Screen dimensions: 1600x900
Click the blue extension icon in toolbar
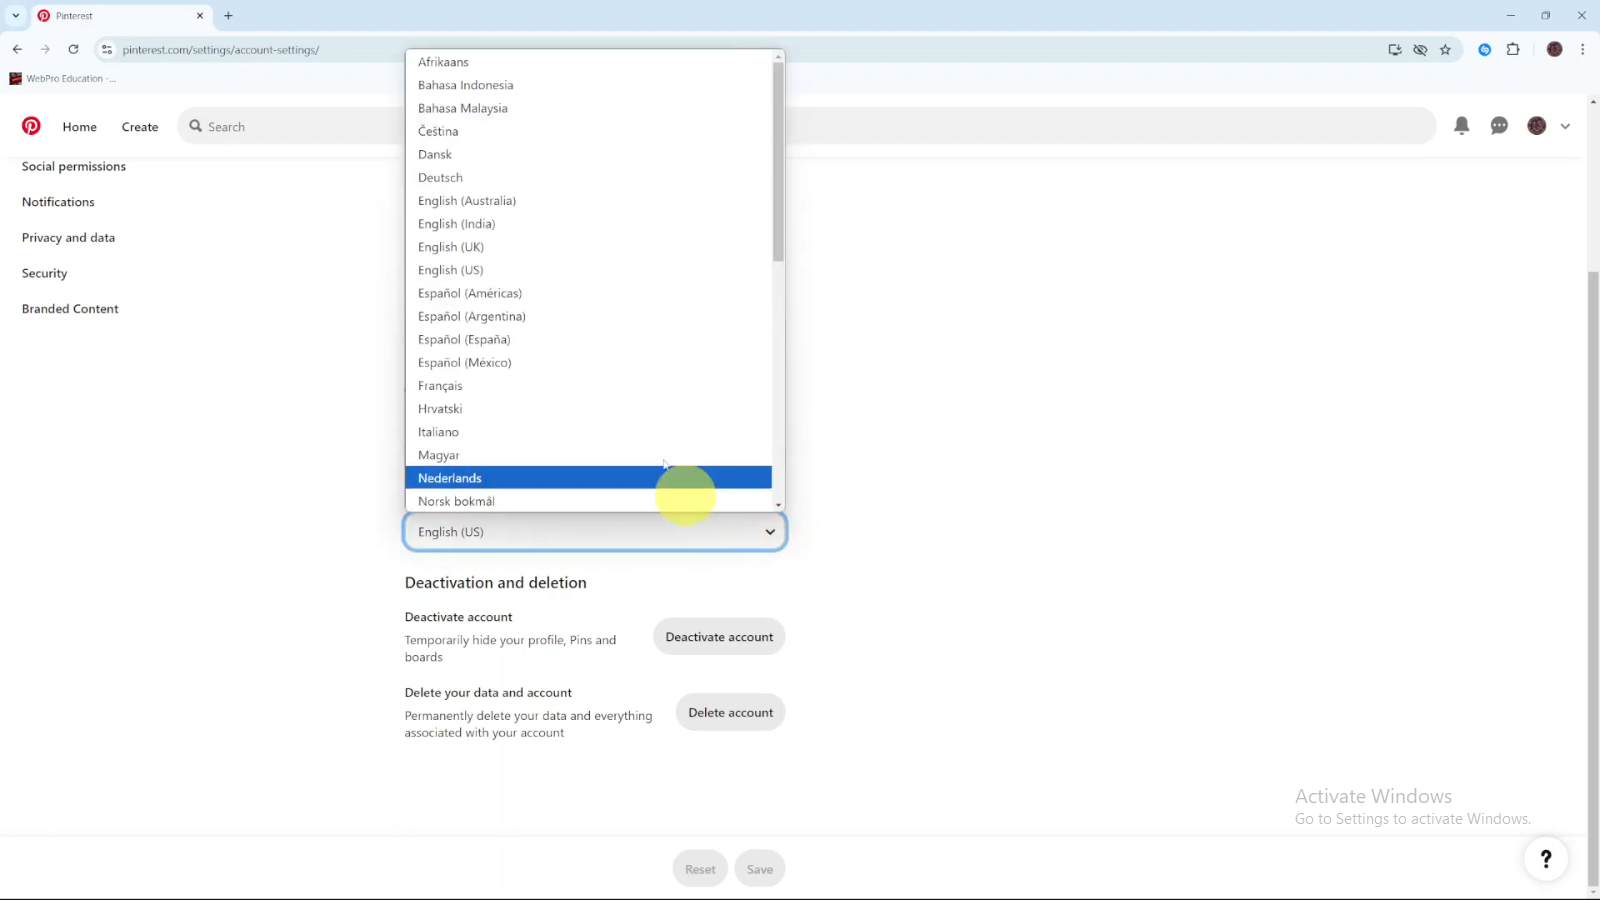pos(1485,49)
